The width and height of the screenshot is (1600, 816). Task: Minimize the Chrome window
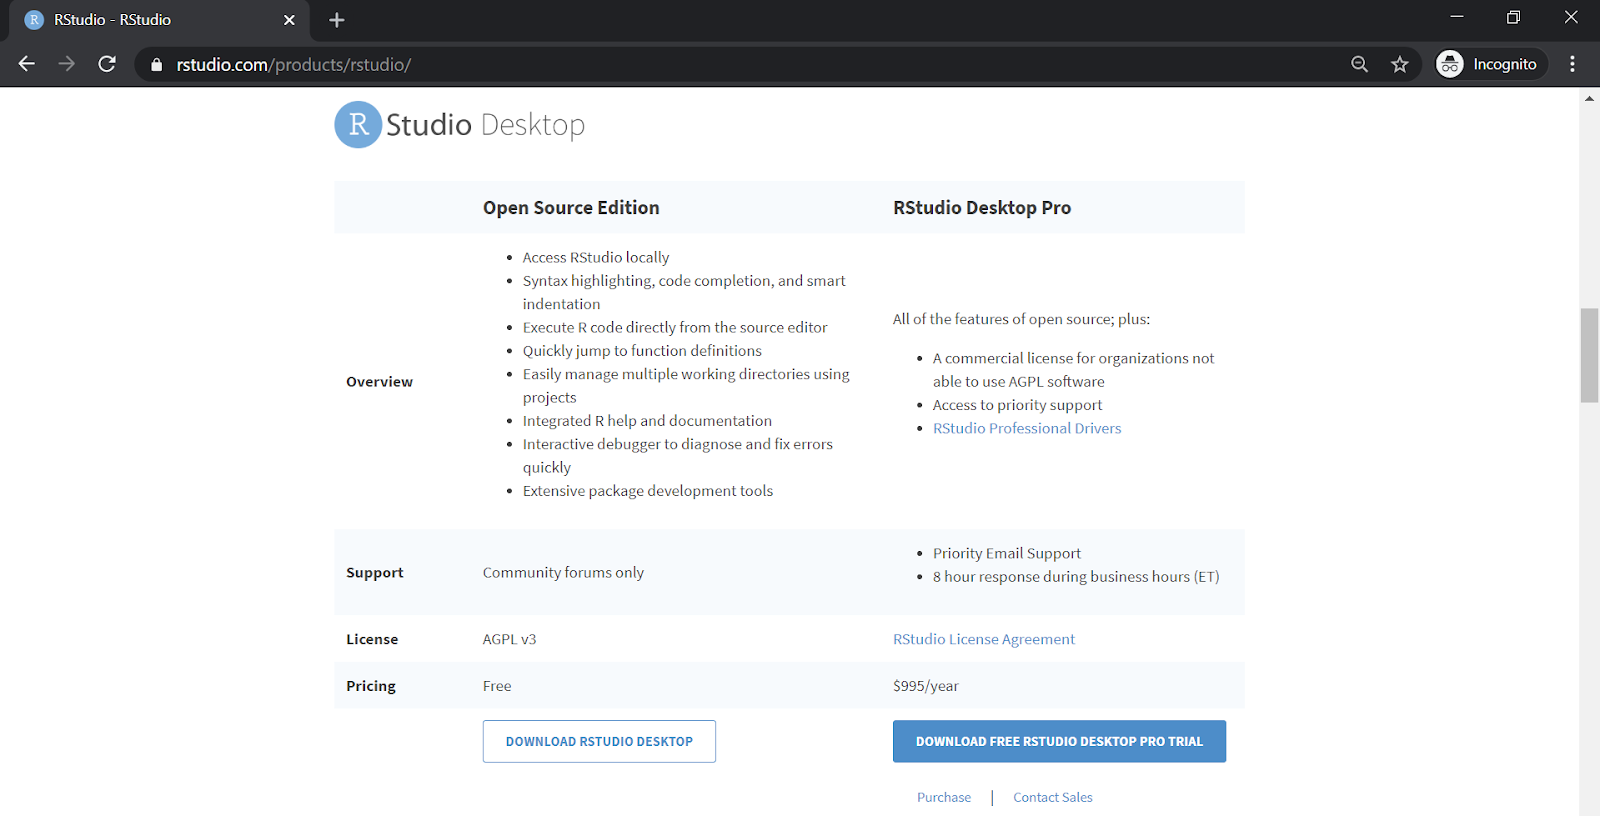tap(1457, 17)
